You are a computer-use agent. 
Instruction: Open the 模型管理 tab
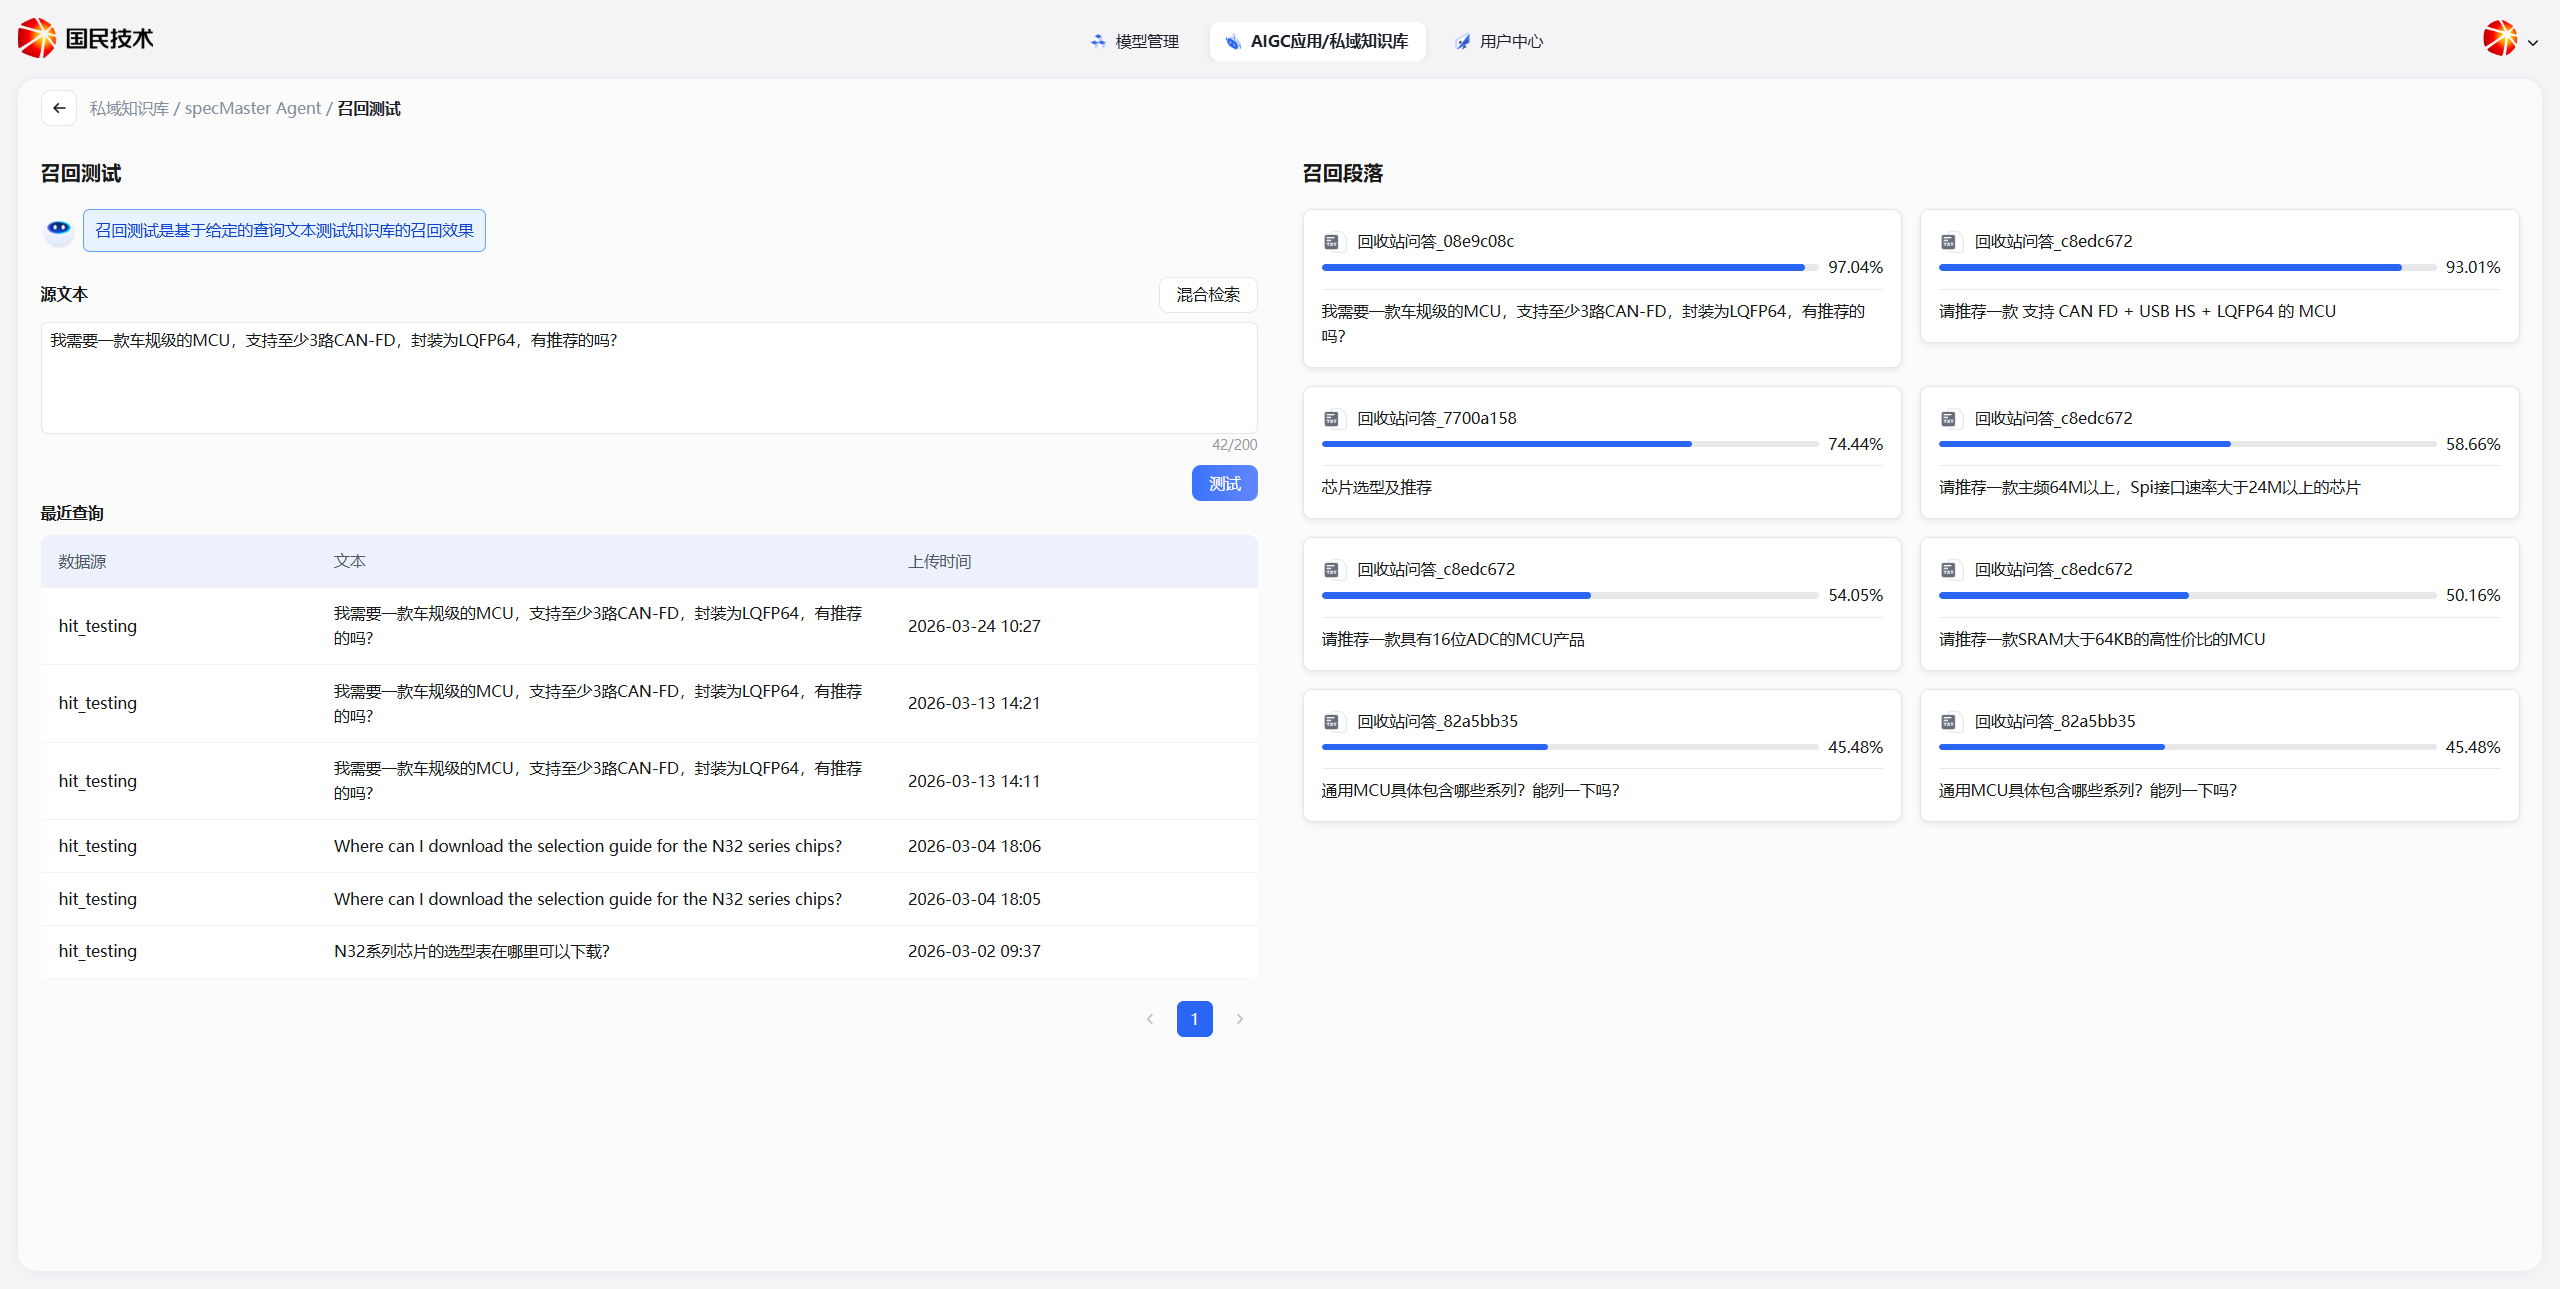1135,41
